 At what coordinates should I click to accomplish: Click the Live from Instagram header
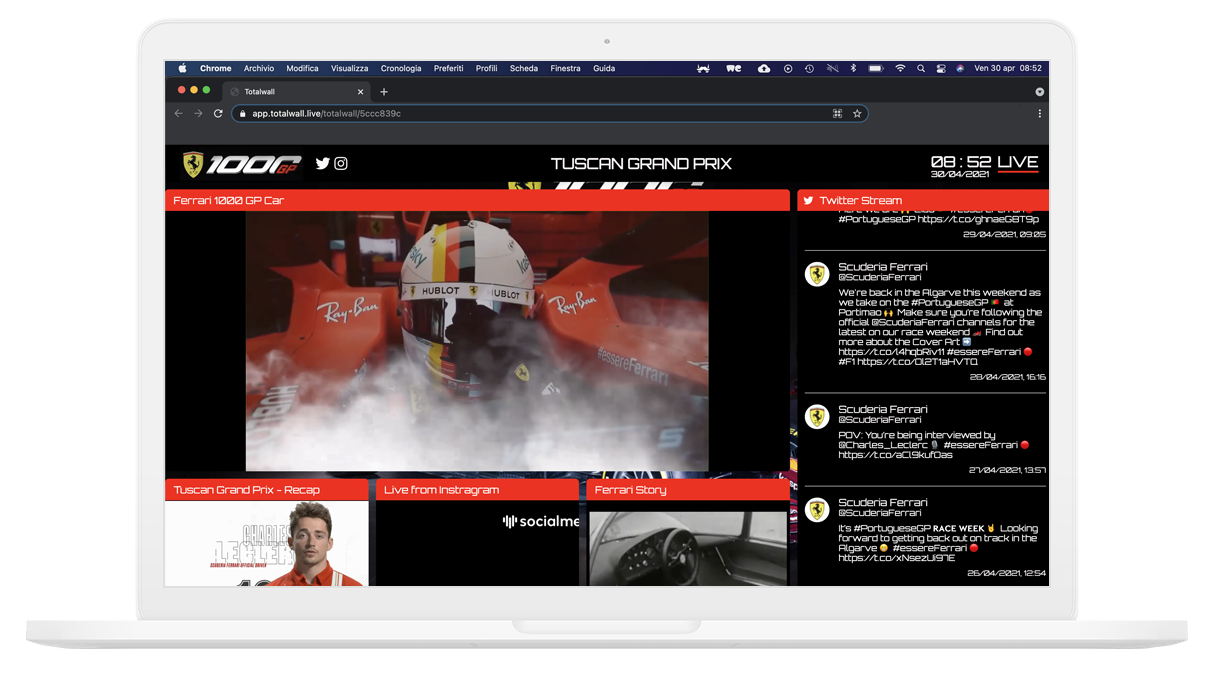point(477,490)
